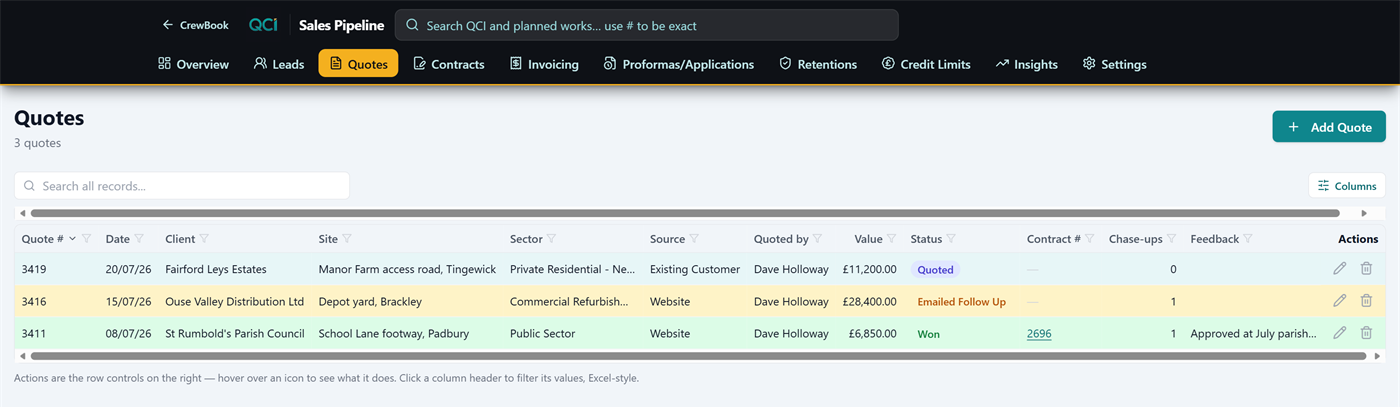Select the Quotes tab

click(358, 64)
